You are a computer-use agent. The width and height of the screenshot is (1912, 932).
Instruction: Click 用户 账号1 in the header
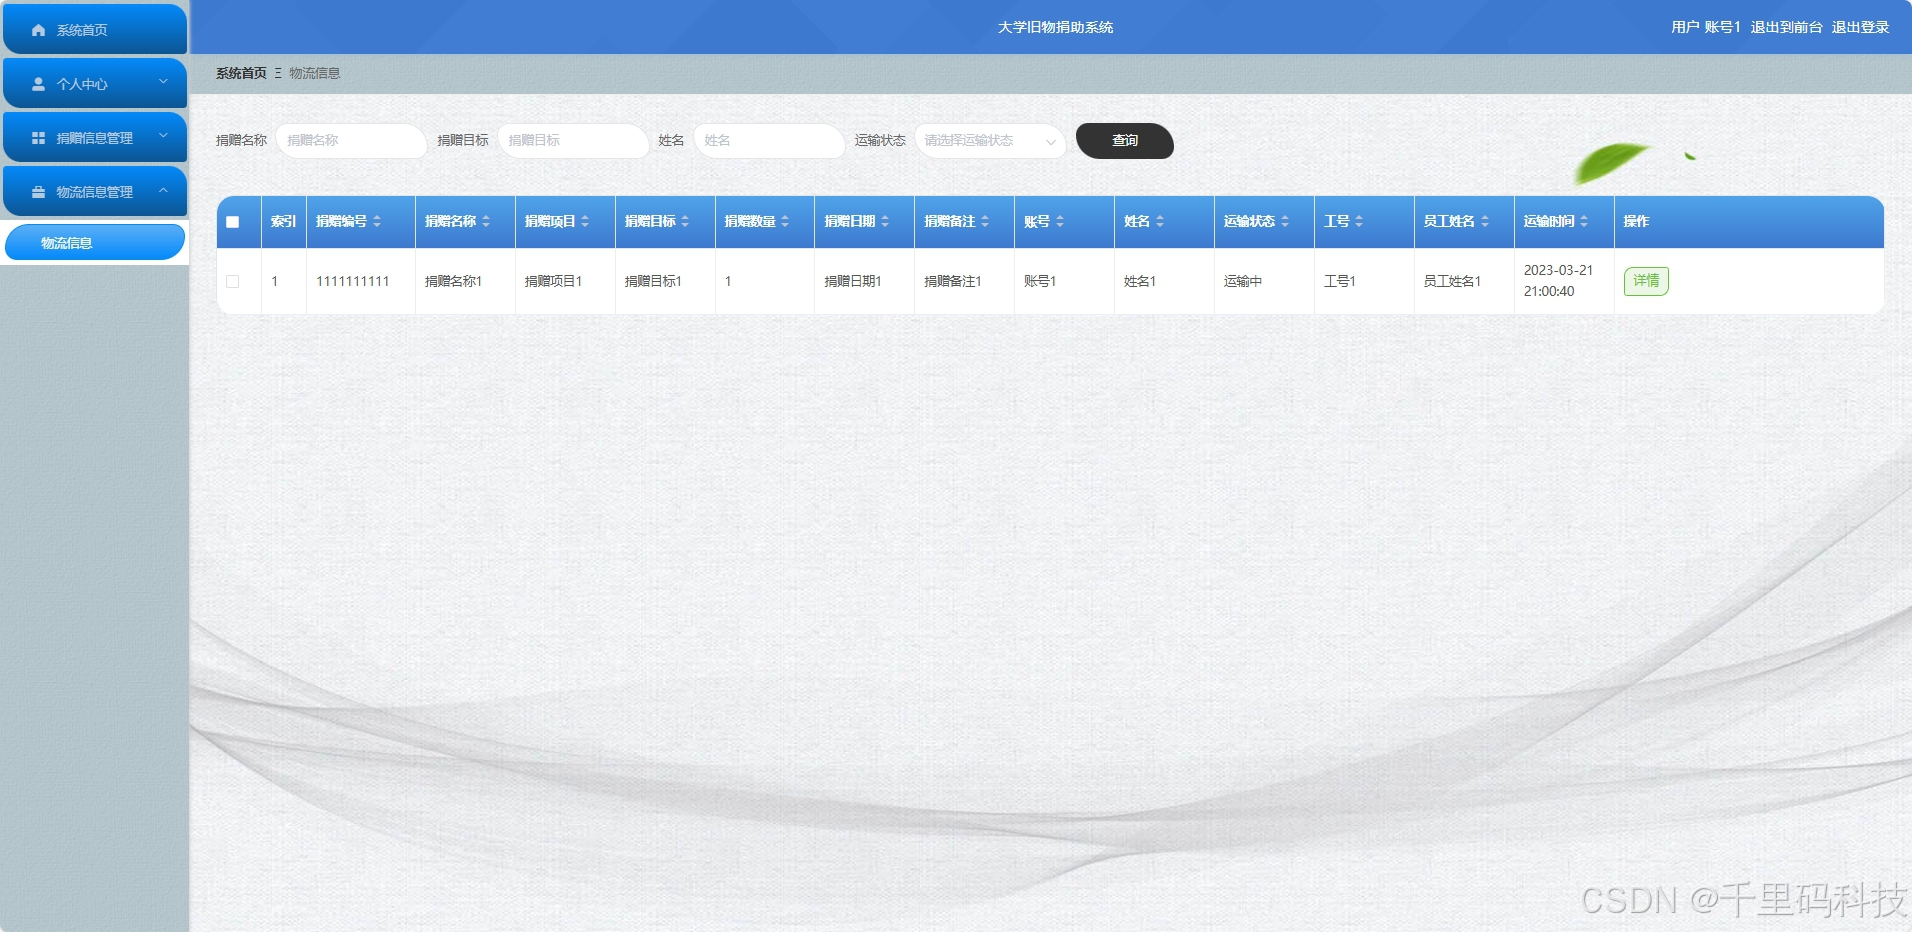pyautogui.click(x=1706, y=27)
